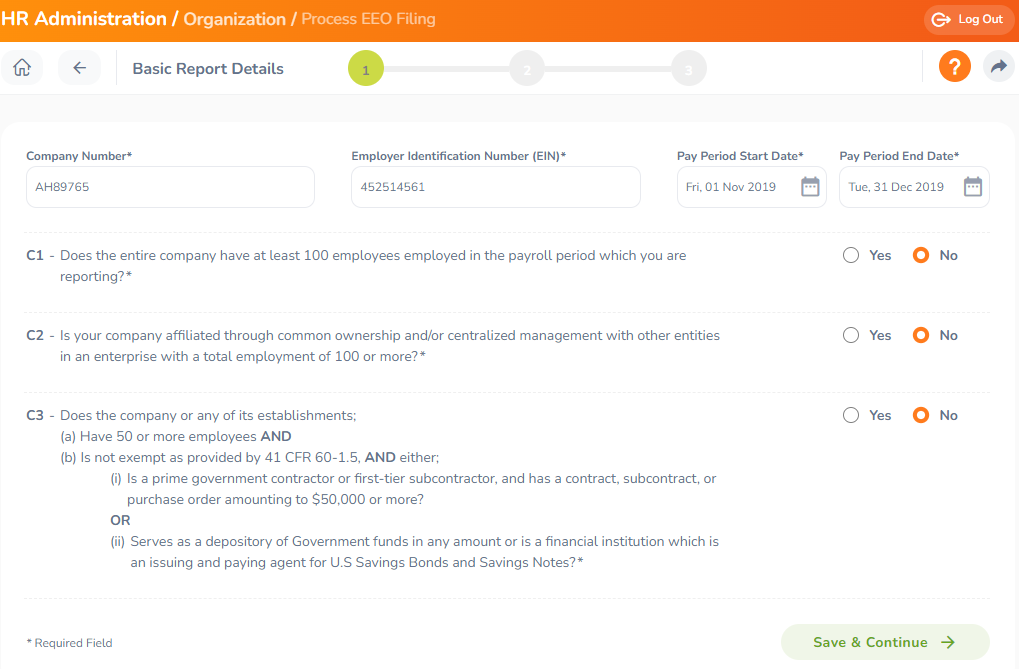Click the back arrow icon
Screen dimensions: 1019x669
[79, 68]
